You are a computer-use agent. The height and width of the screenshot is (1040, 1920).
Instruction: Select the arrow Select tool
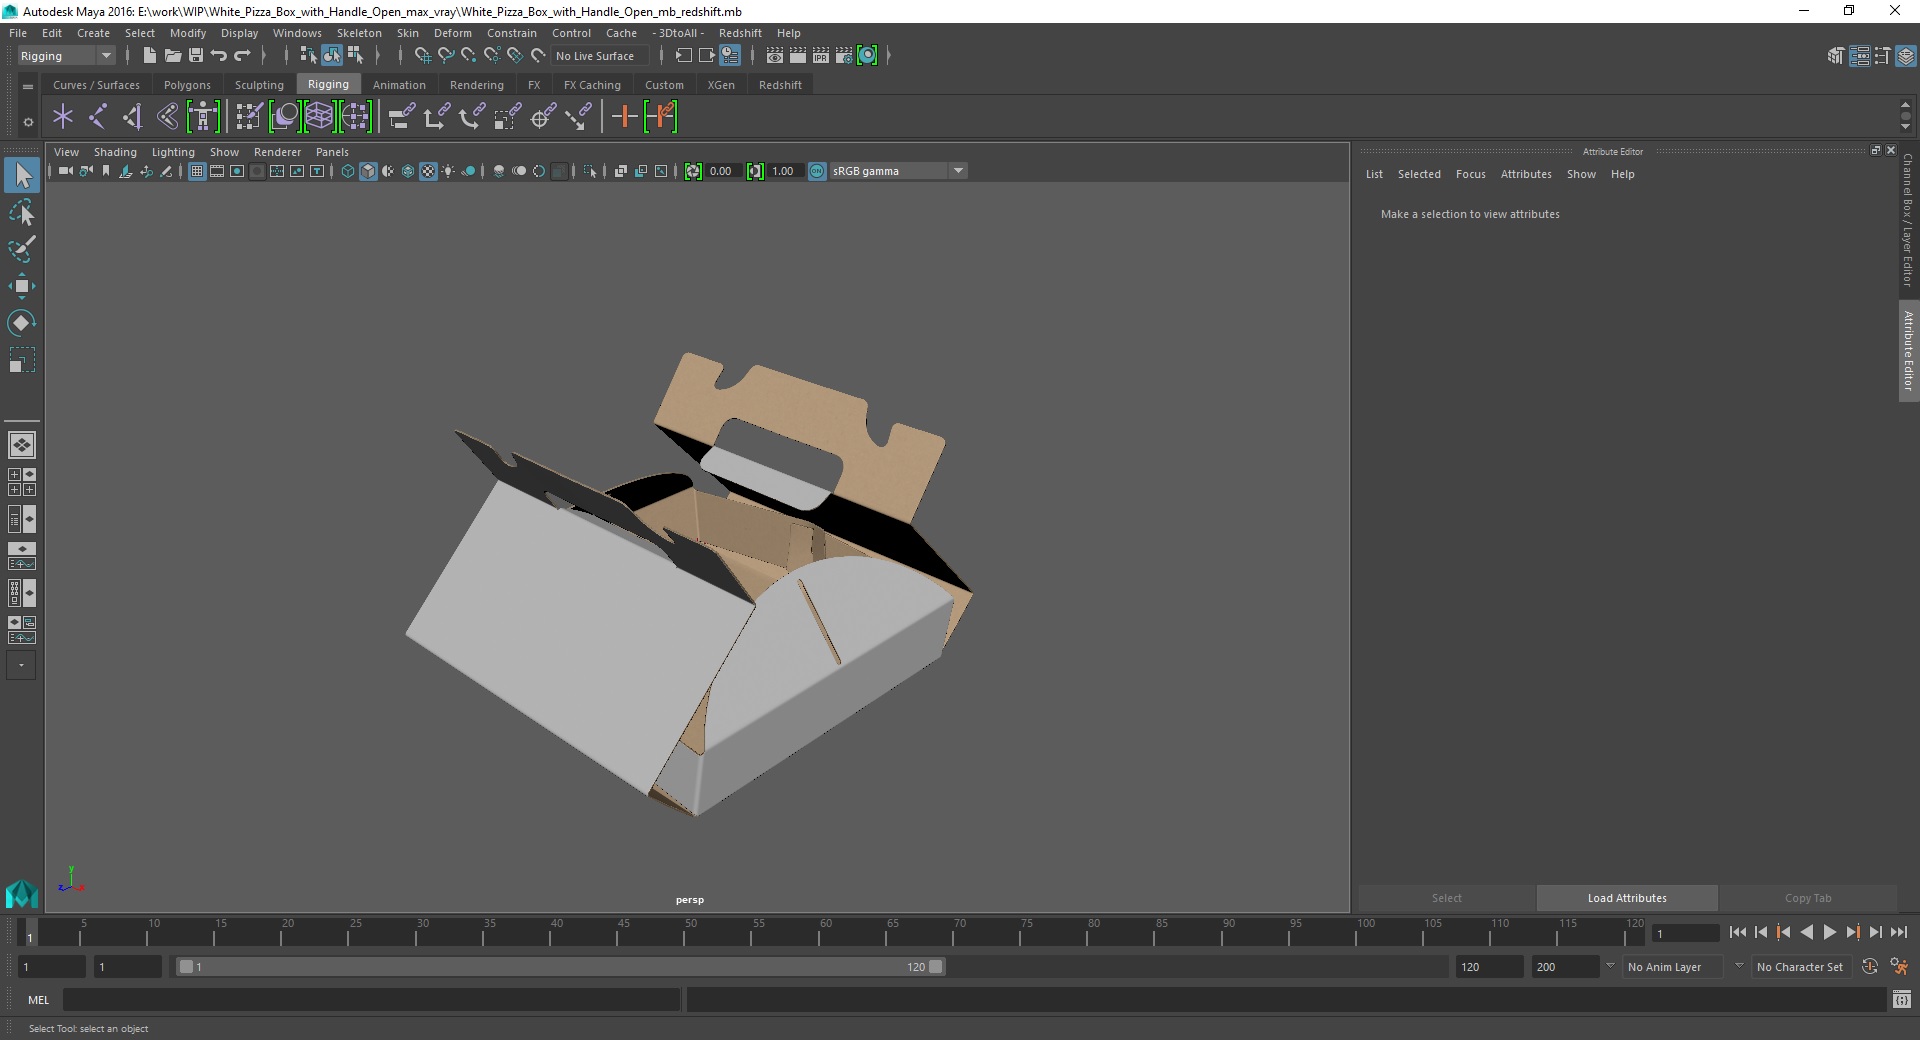22,176
